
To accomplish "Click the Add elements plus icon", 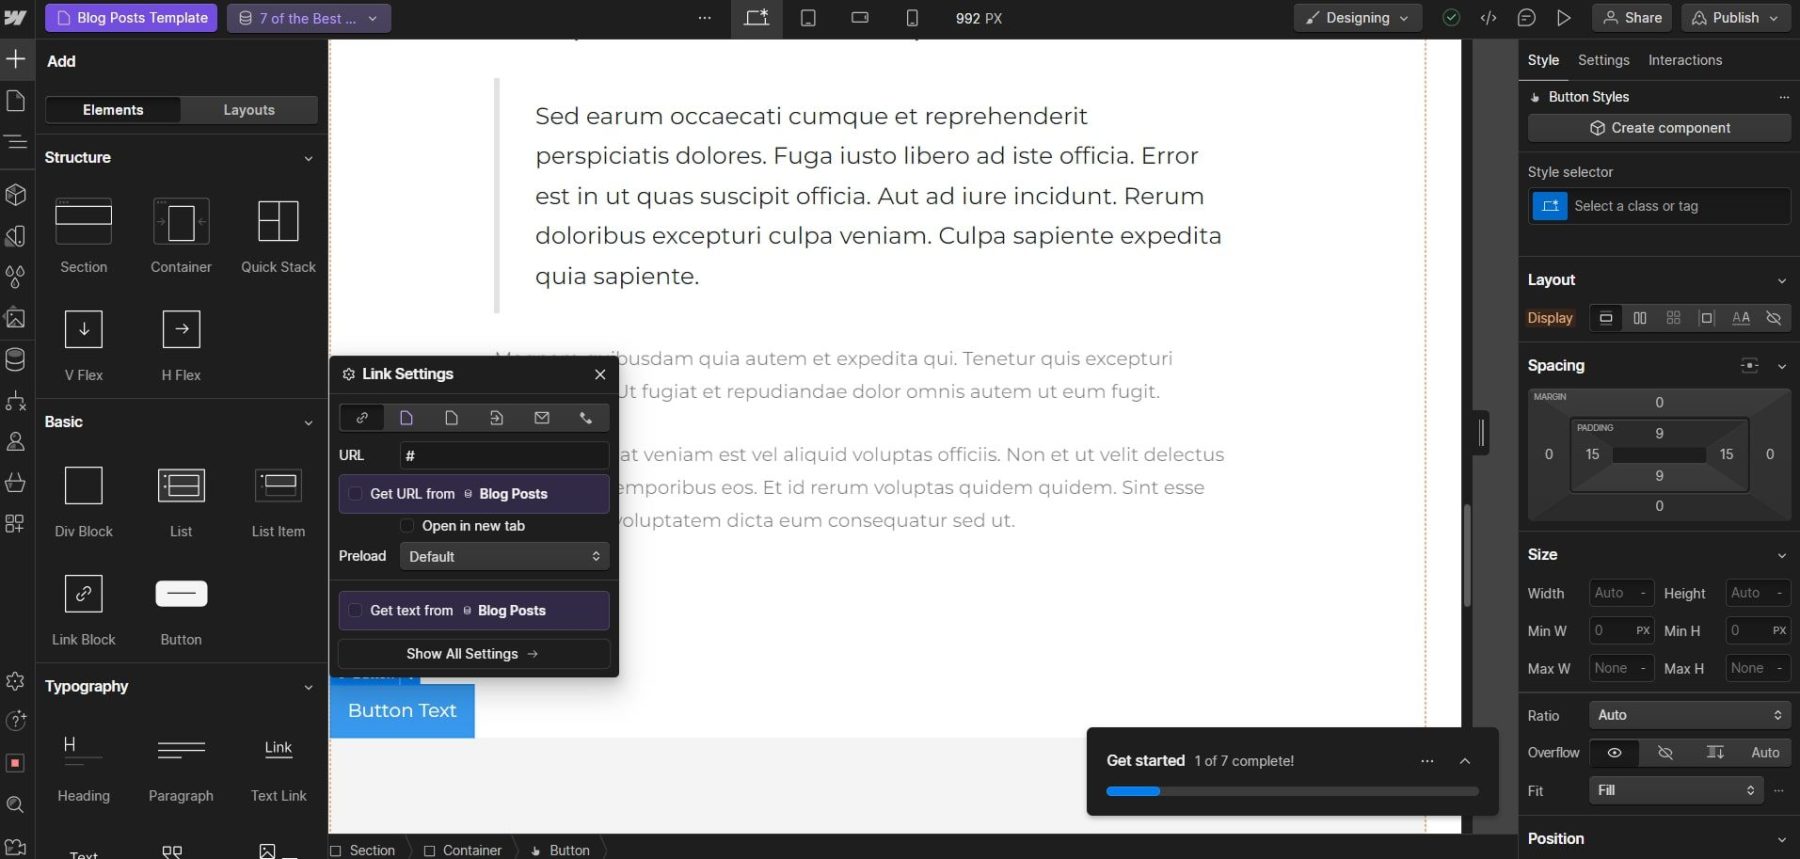I will click(16, 59).
